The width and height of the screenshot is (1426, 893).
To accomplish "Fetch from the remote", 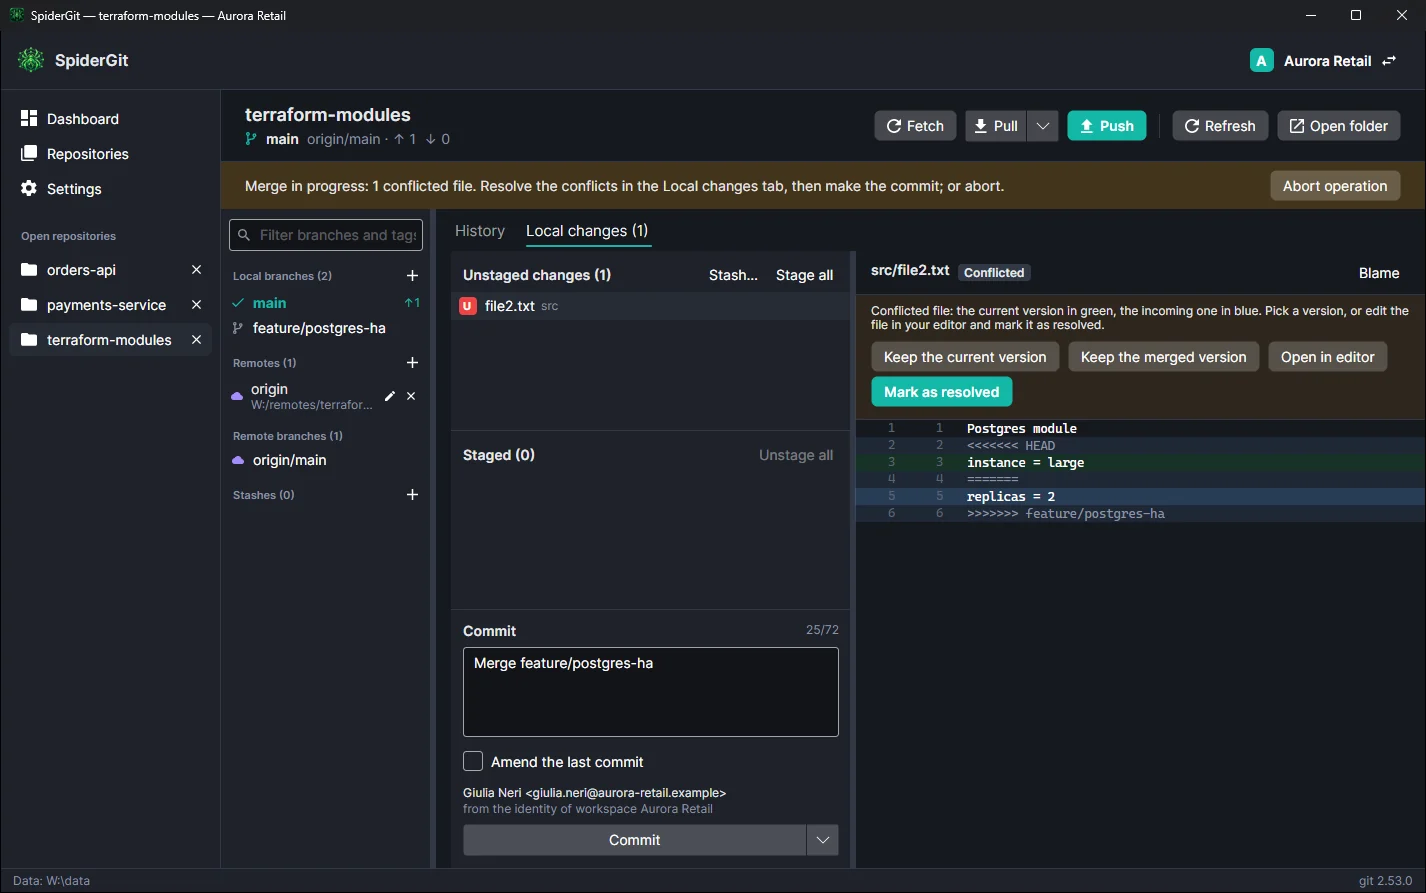I will (x=915, y=126).
